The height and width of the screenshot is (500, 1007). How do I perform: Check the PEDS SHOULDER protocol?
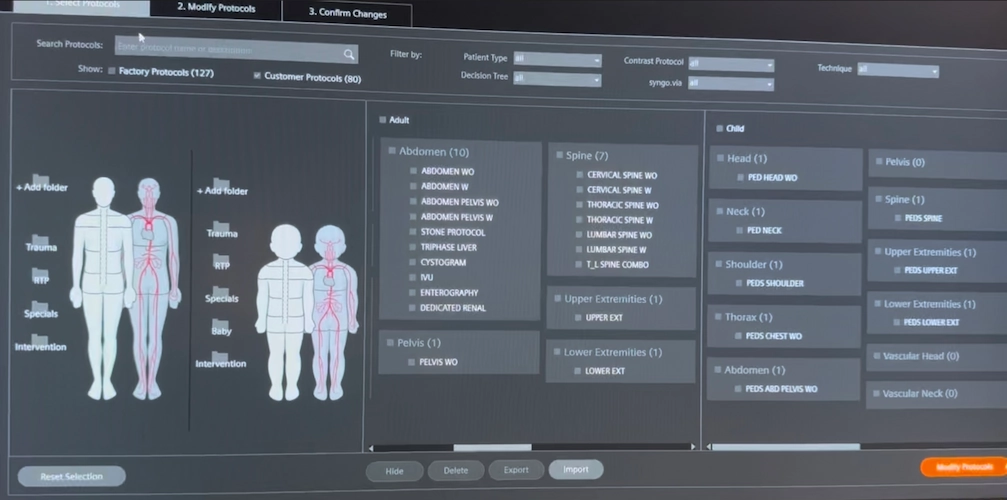(x=738, y=283)
